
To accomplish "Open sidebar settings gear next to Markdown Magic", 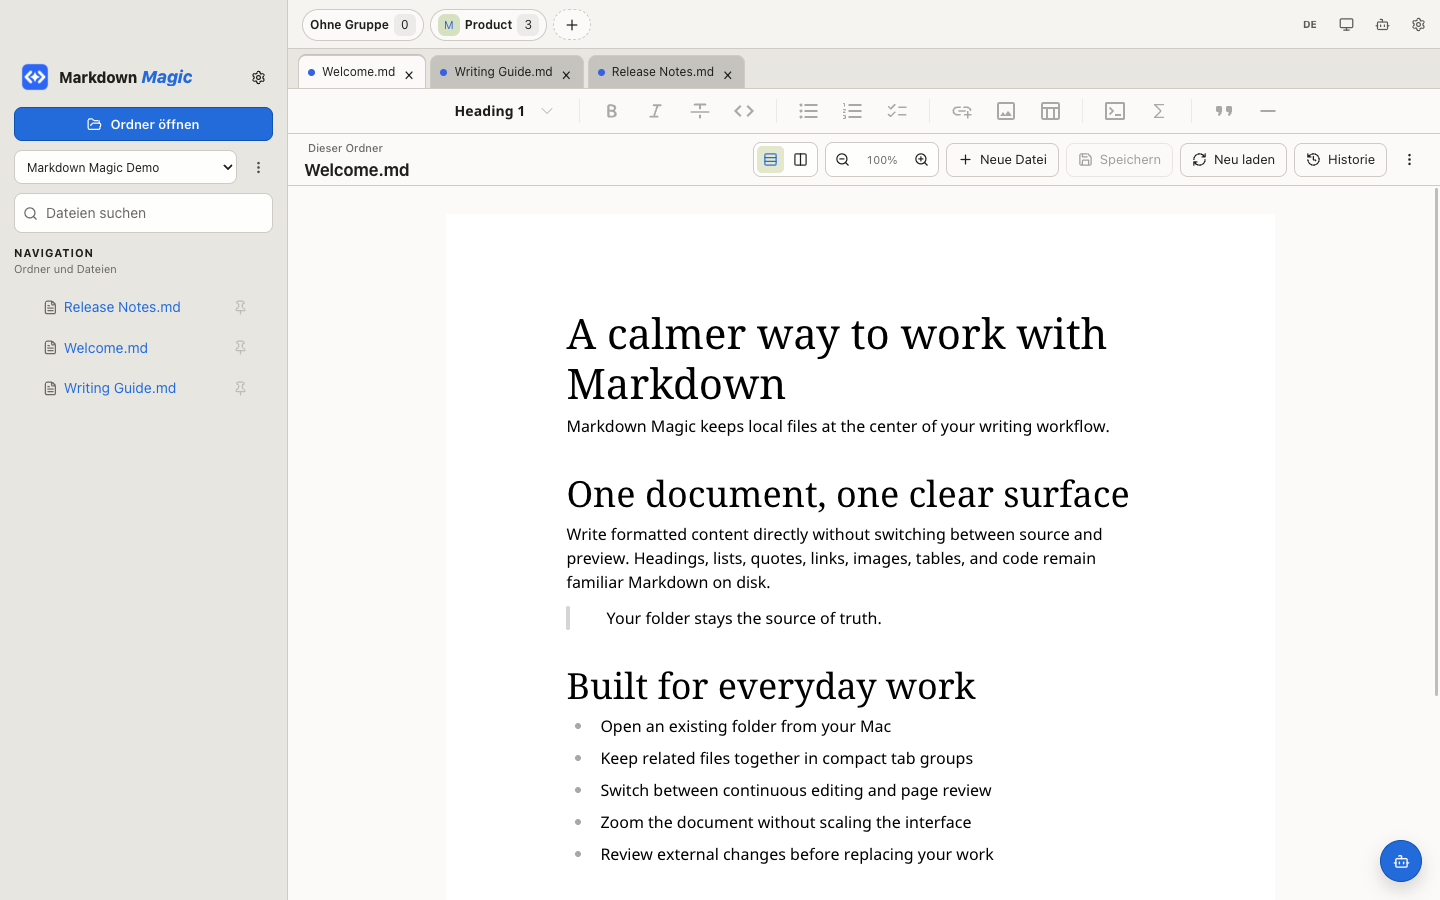I will point(258,77).
